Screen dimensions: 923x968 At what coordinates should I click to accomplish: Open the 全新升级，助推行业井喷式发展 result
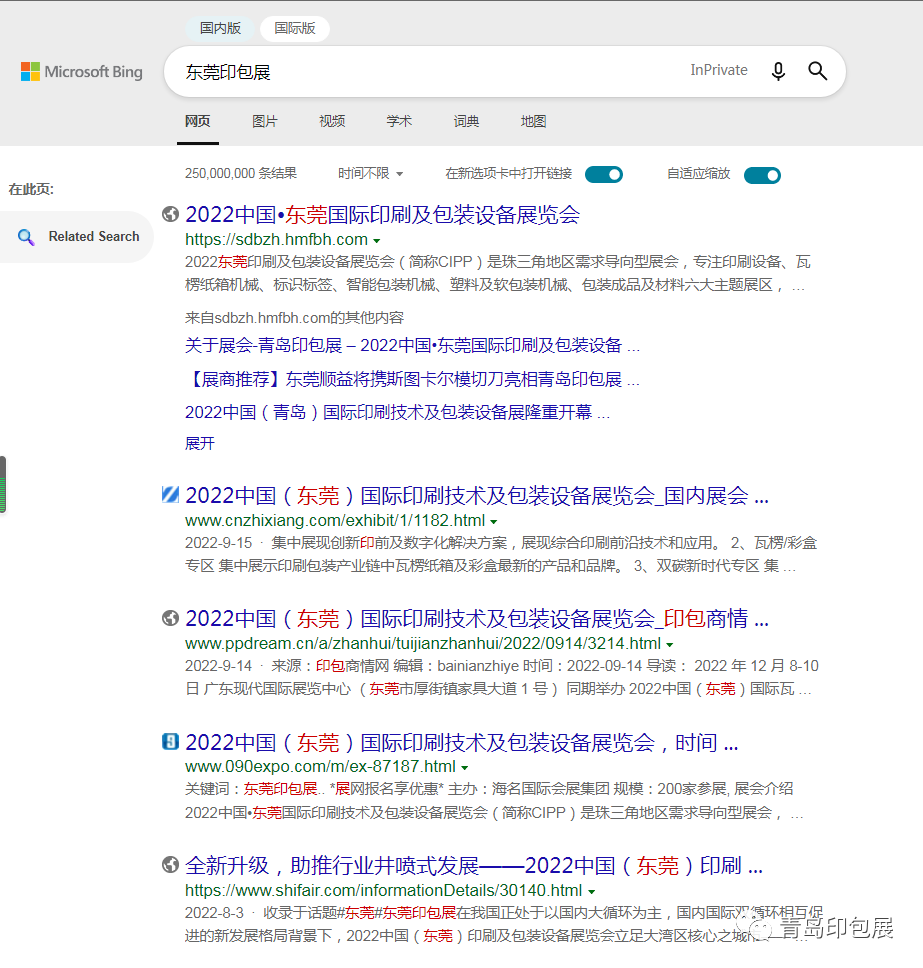pyautogui.click(x=474, y=866)
